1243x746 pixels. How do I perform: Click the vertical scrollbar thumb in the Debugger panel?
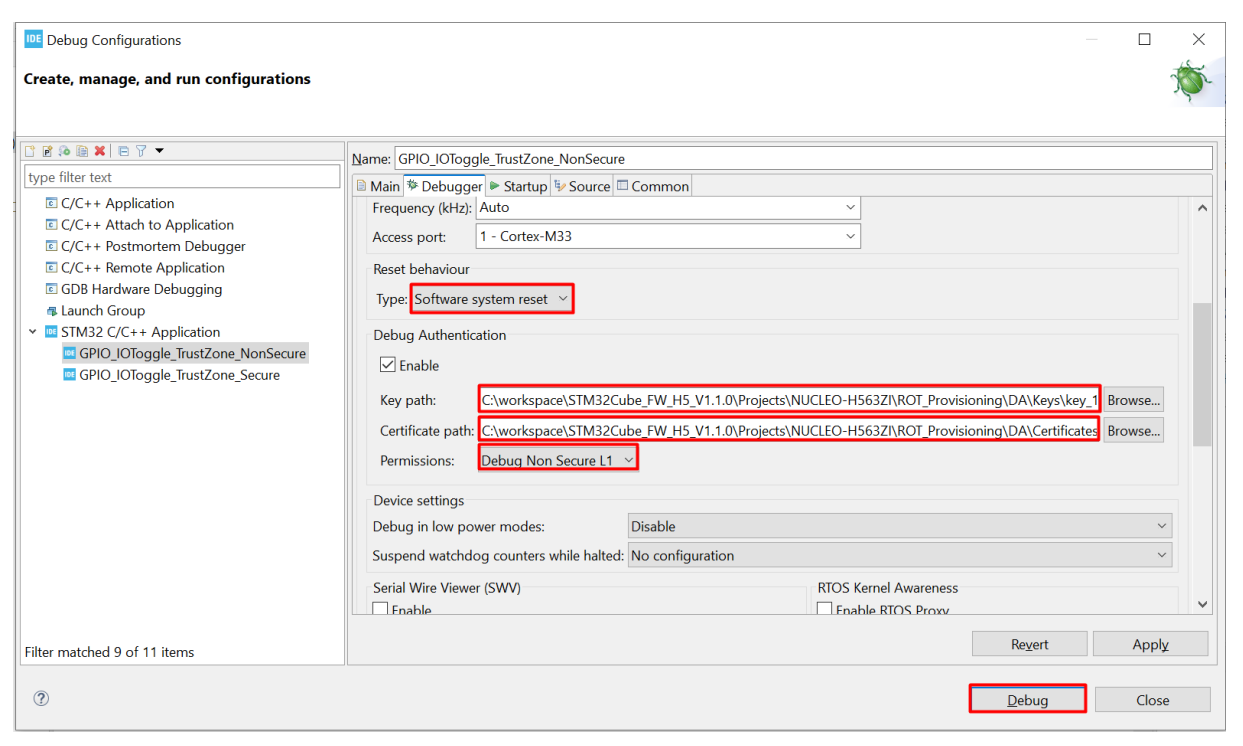coord(1202,374)
